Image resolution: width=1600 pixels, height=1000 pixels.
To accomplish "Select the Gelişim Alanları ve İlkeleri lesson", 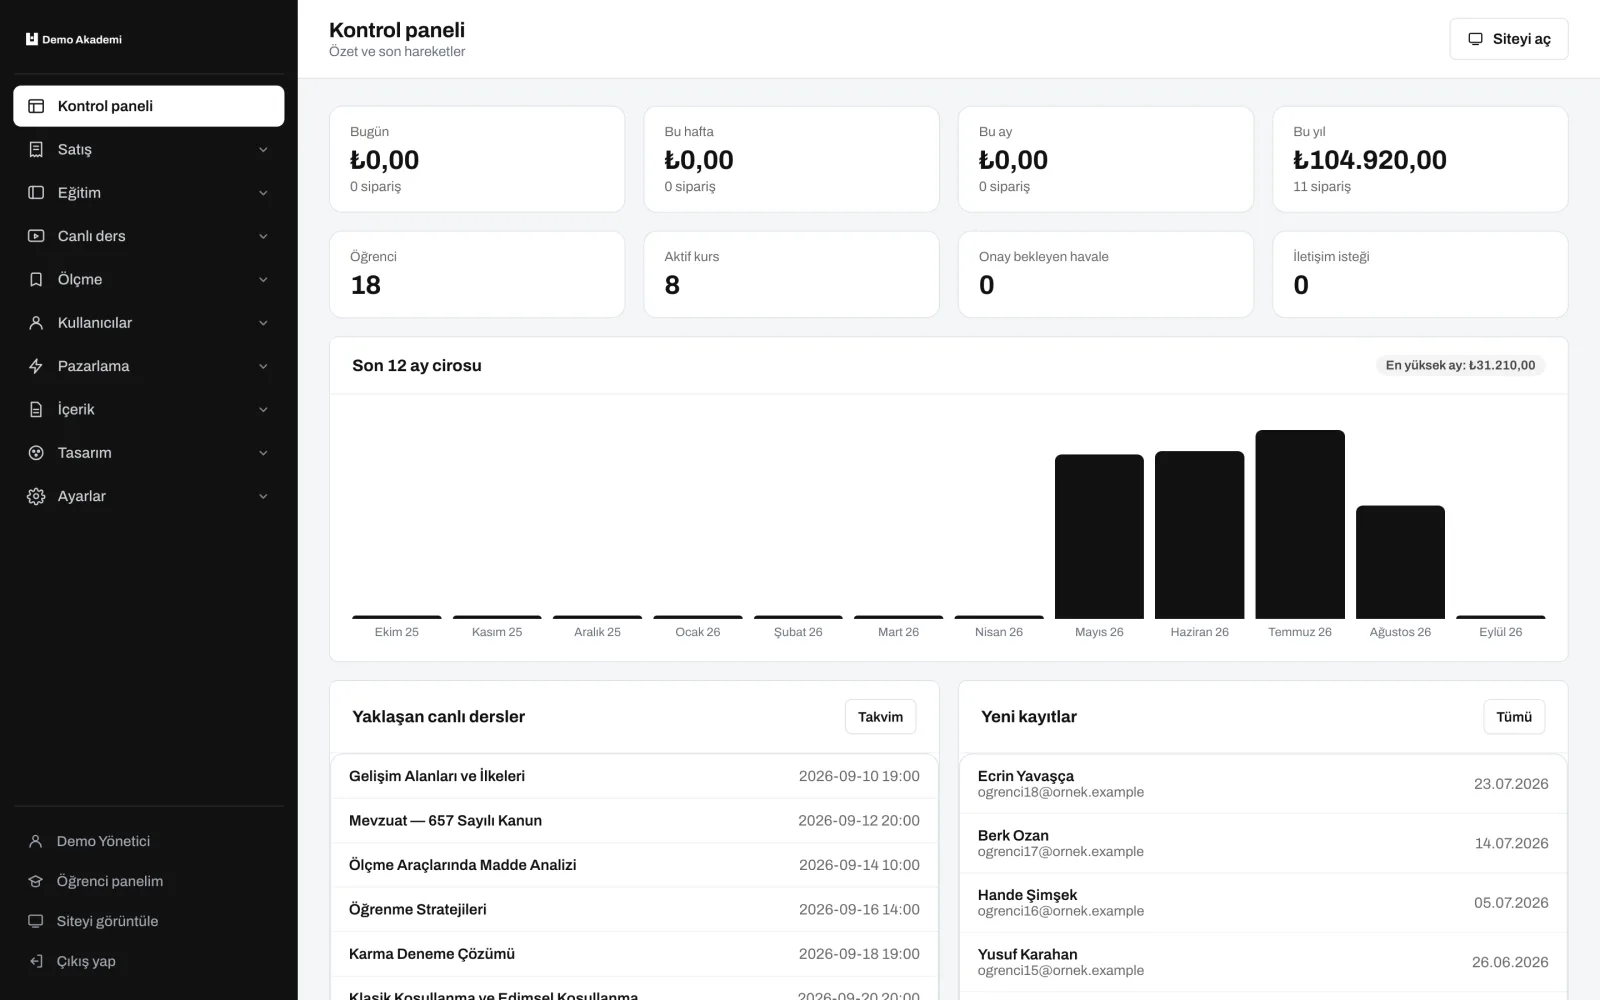I will tap(634, 776).
